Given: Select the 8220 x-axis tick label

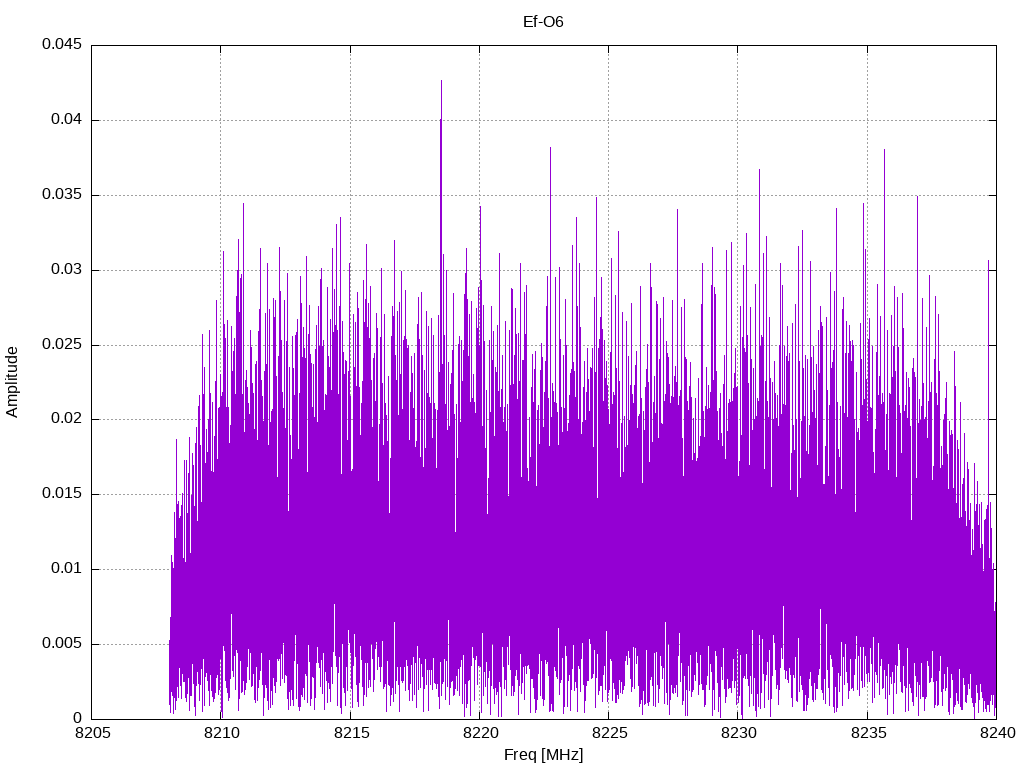Looking at the screenshot, I should (480, 733).
